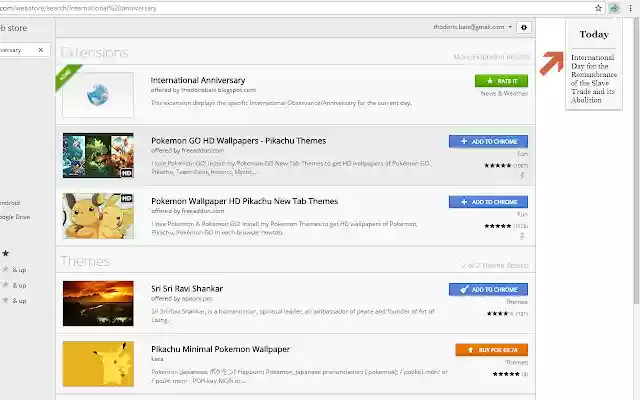Image resolution: width=640 pixels, height=400 pixels.
Task: Open Pokemon Wallpaper HD Pikachu thumbnail
Action: click(x=98, y=216)
